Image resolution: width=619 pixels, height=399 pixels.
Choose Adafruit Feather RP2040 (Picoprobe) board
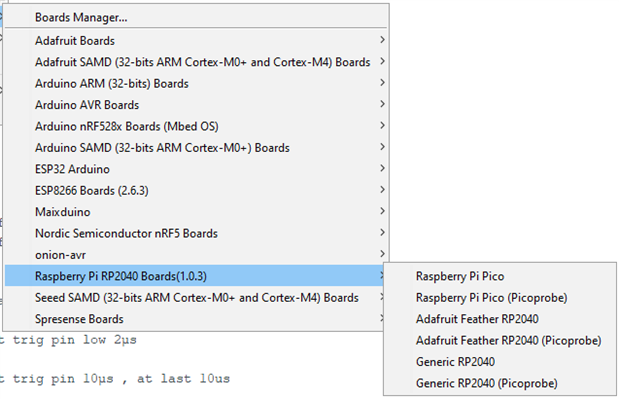point(500,340)
